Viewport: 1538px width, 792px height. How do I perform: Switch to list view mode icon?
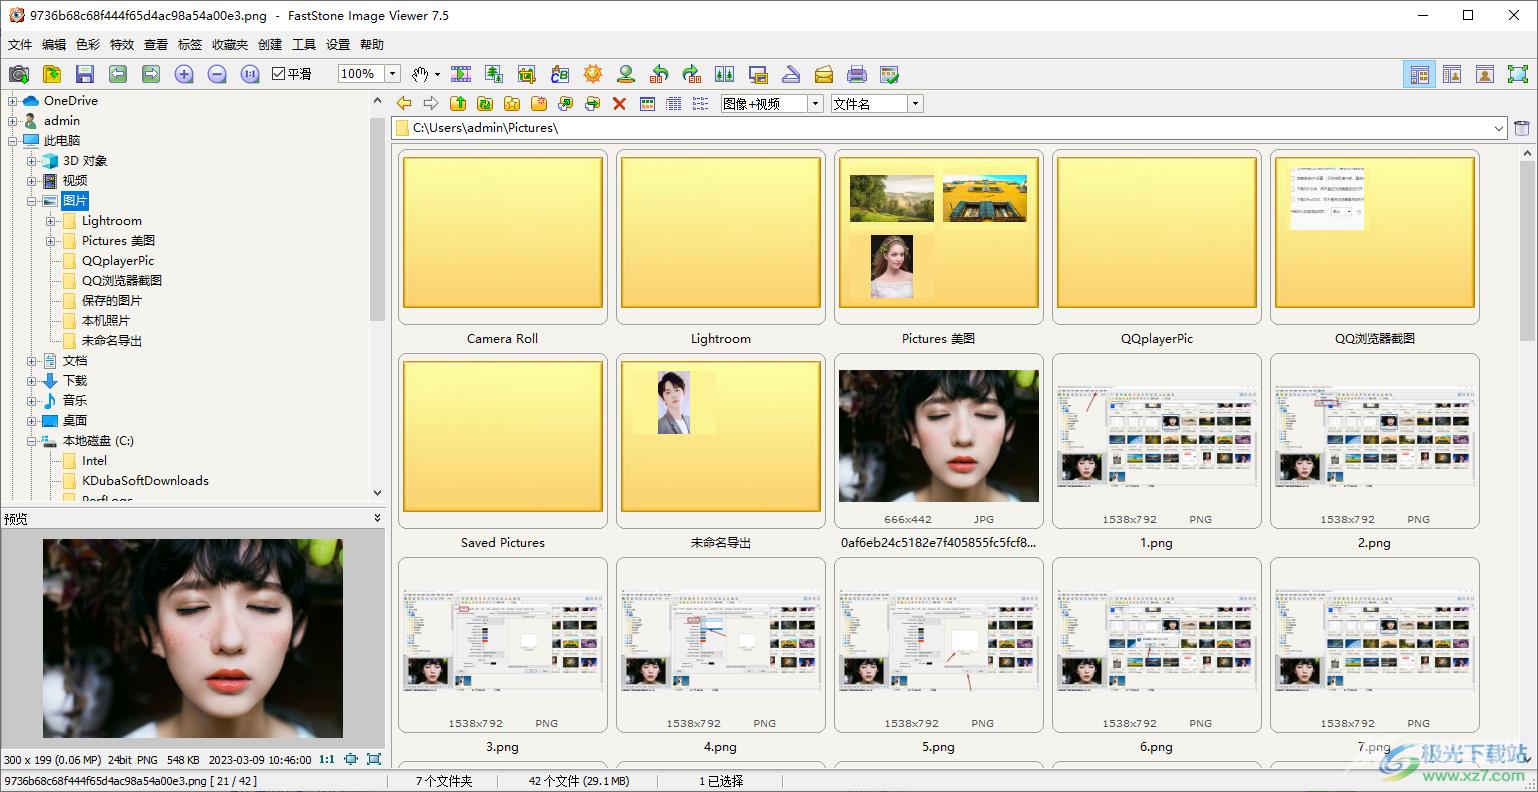pos(701,103)
